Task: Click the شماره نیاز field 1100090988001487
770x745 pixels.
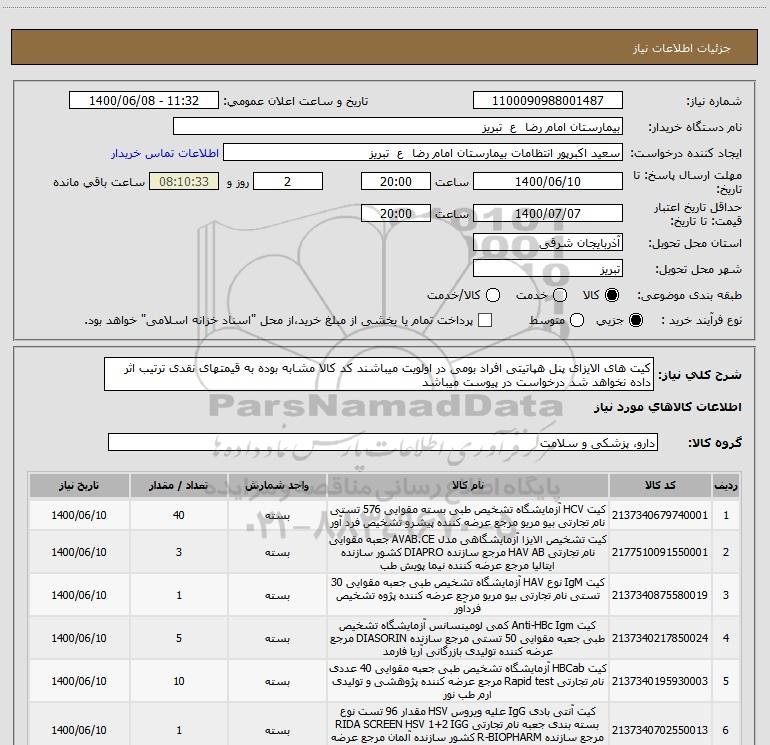Action: (x=548, y=101)
